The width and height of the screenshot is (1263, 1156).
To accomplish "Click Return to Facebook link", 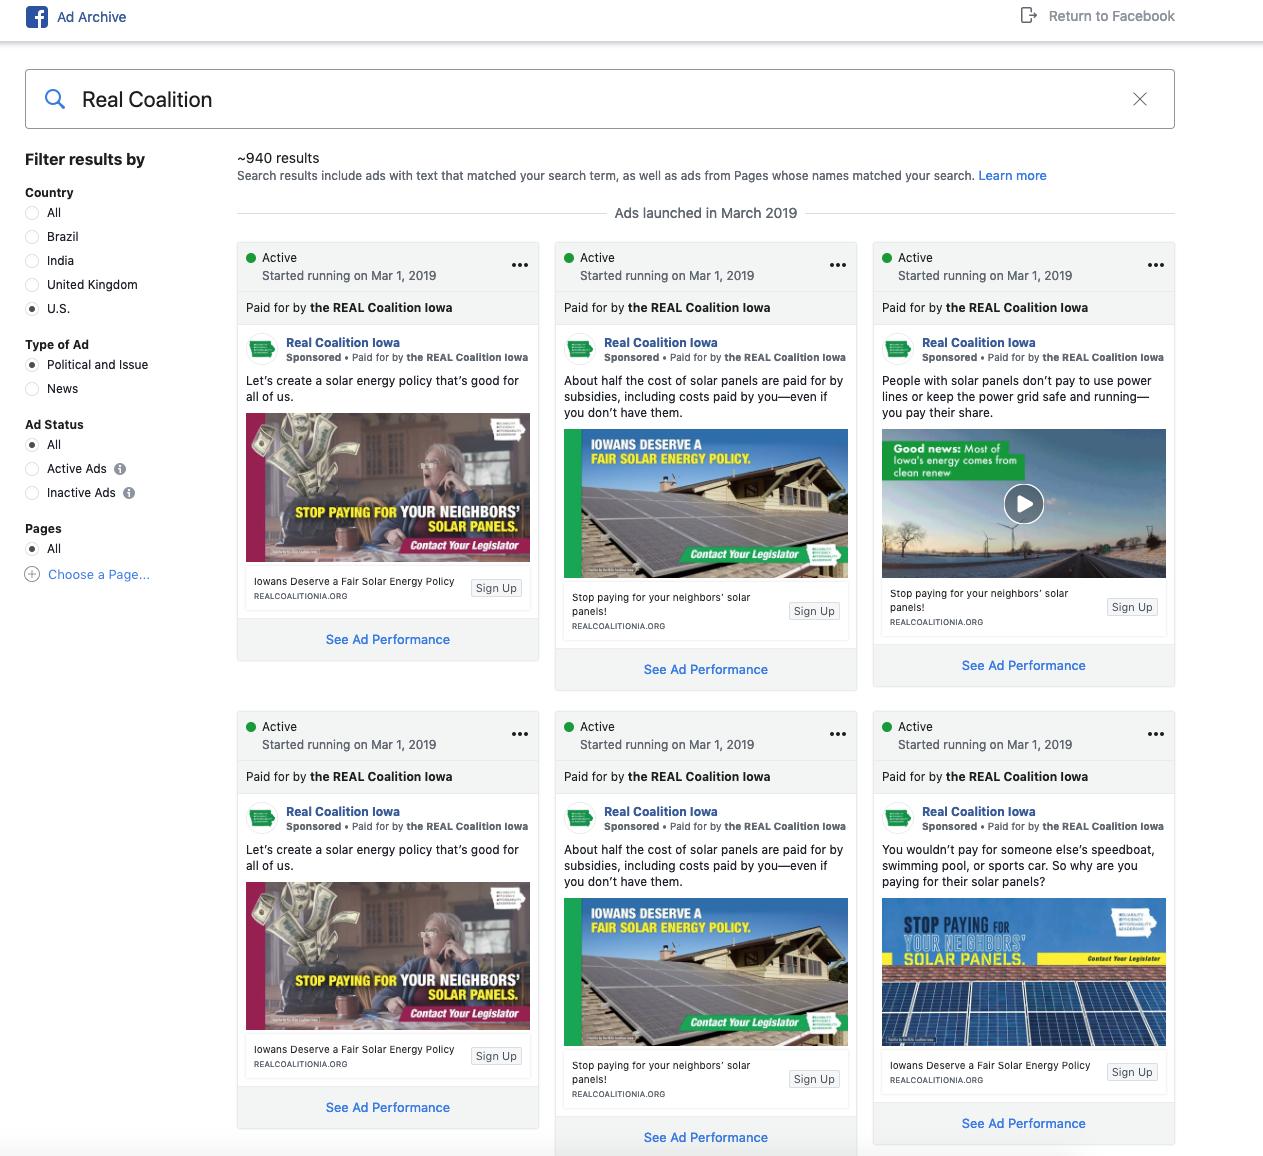I will [1111, 16].
